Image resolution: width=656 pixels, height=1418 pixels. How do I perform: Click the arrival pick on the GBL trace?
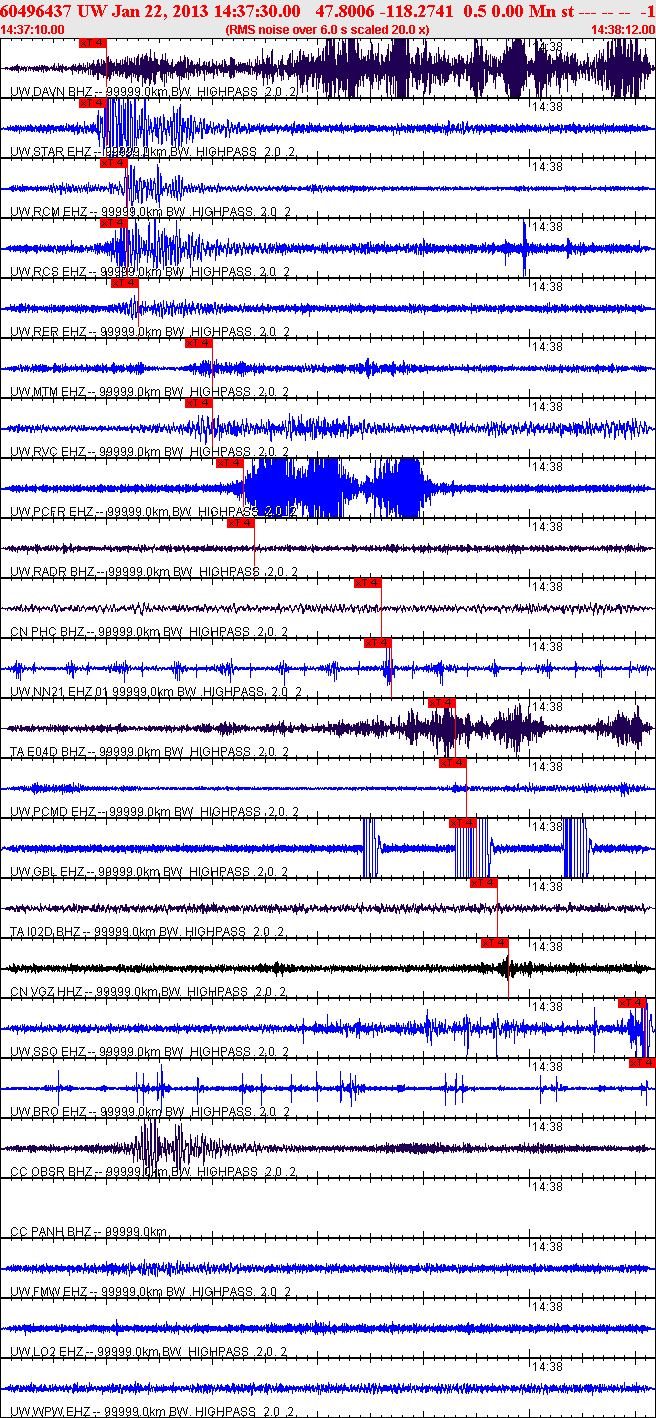tap(463, 823)
